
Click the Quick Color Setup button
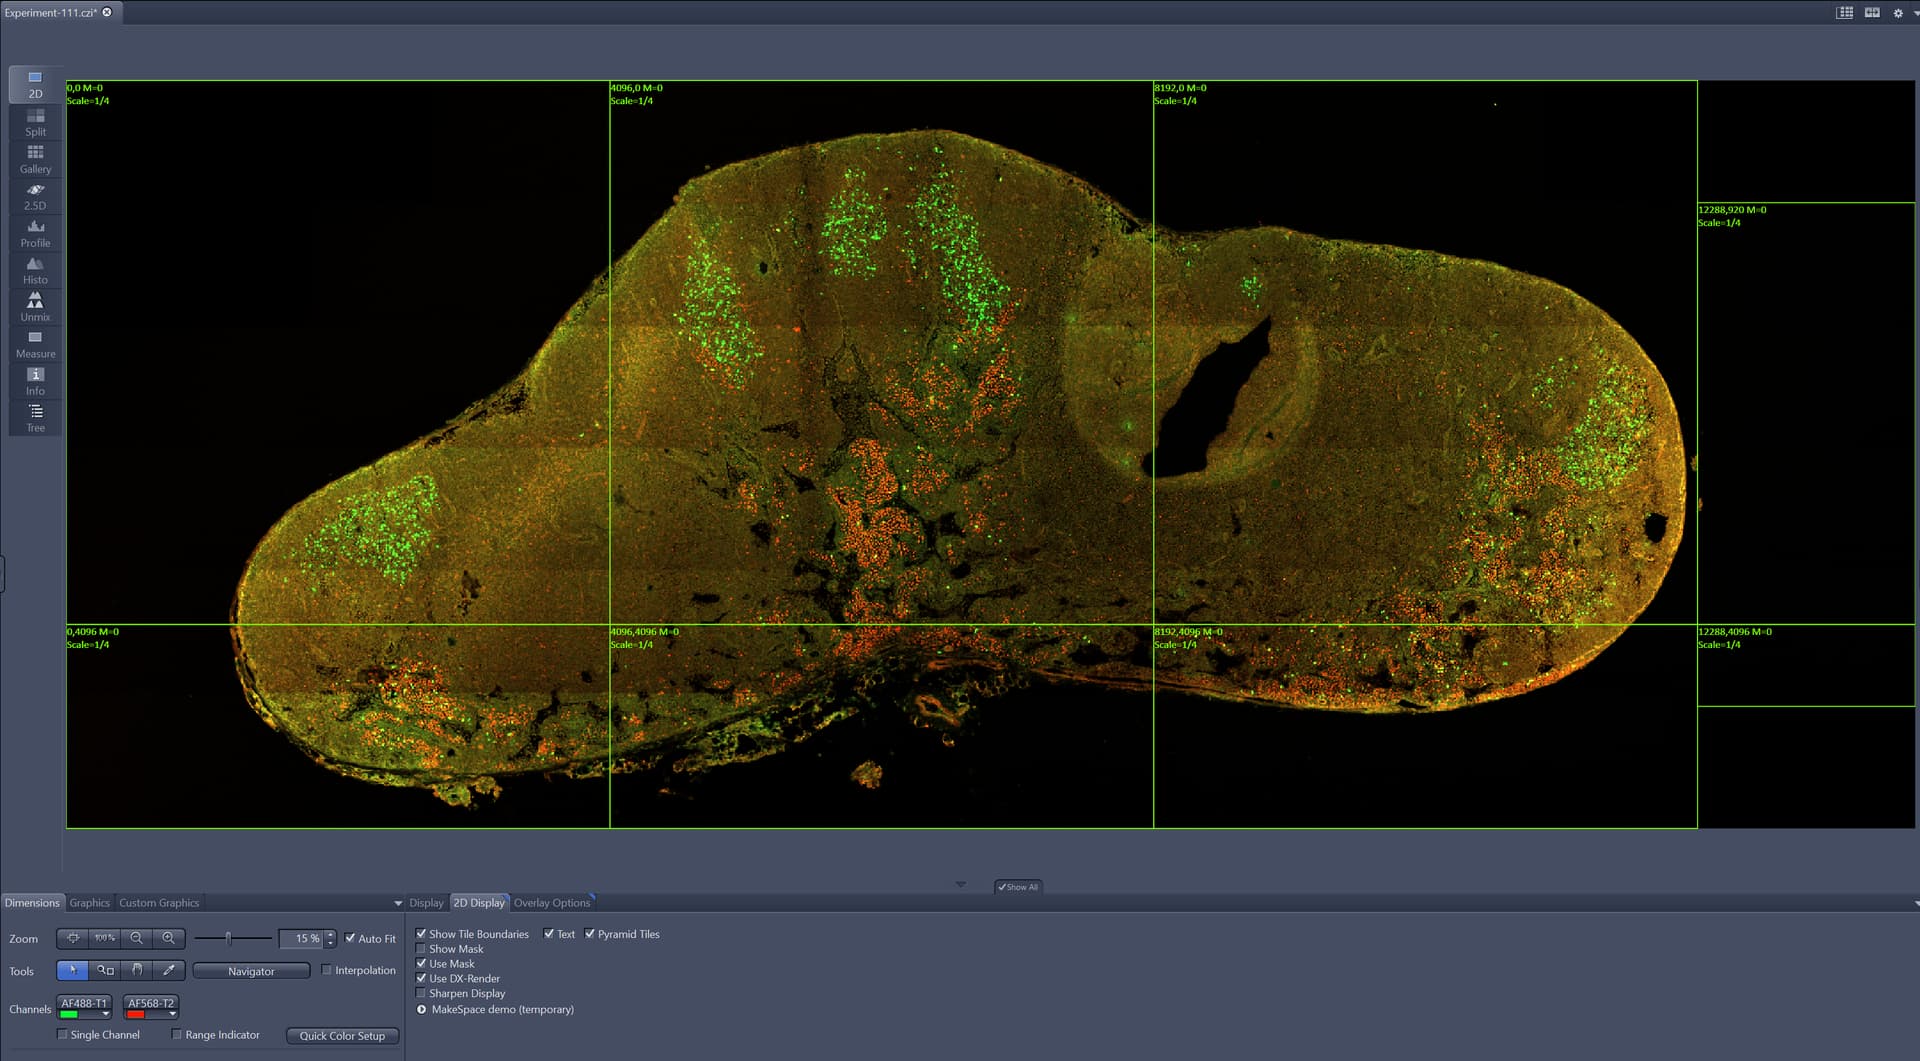(x=342, y=1035)
